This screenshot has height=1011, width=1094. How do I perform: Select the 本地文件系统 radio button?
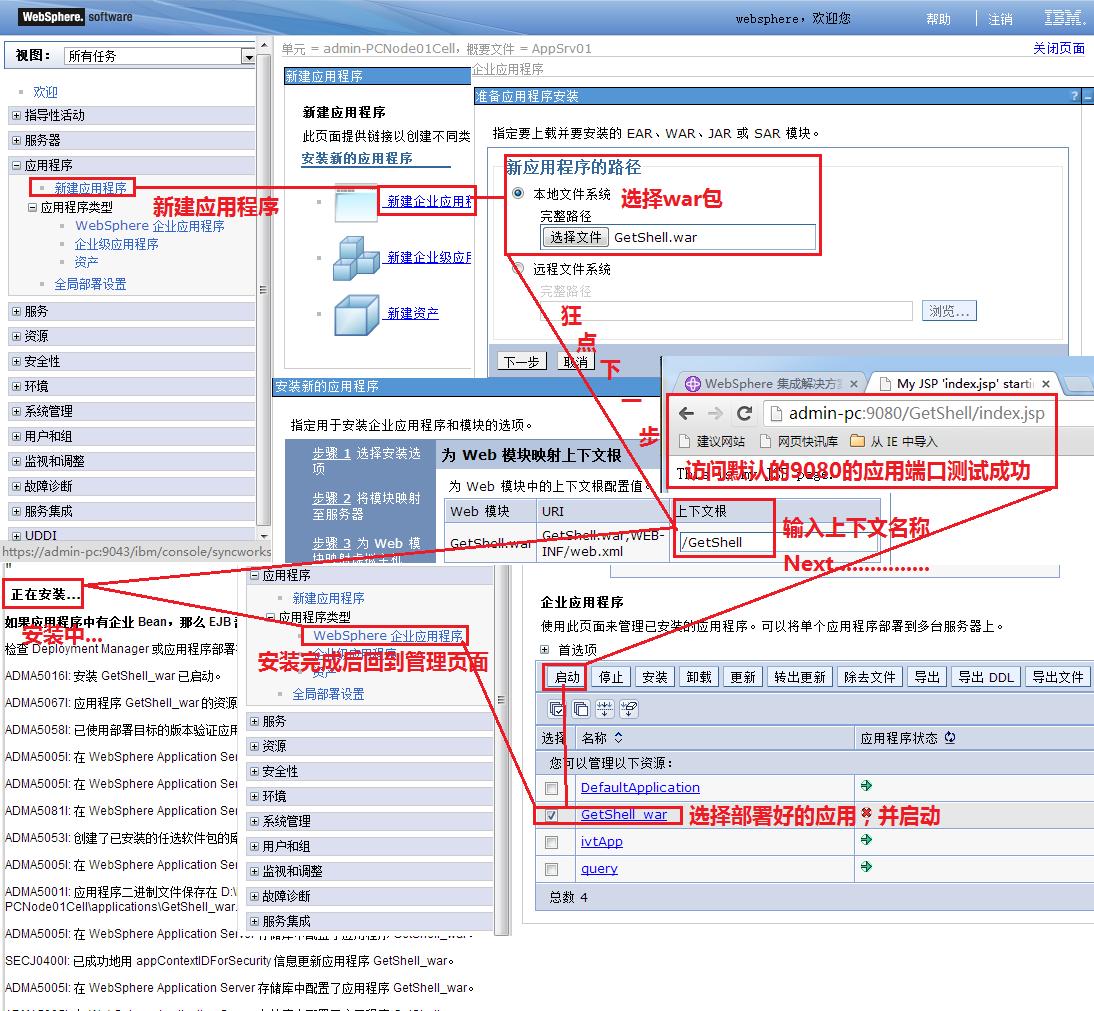(x=518, y=193)
